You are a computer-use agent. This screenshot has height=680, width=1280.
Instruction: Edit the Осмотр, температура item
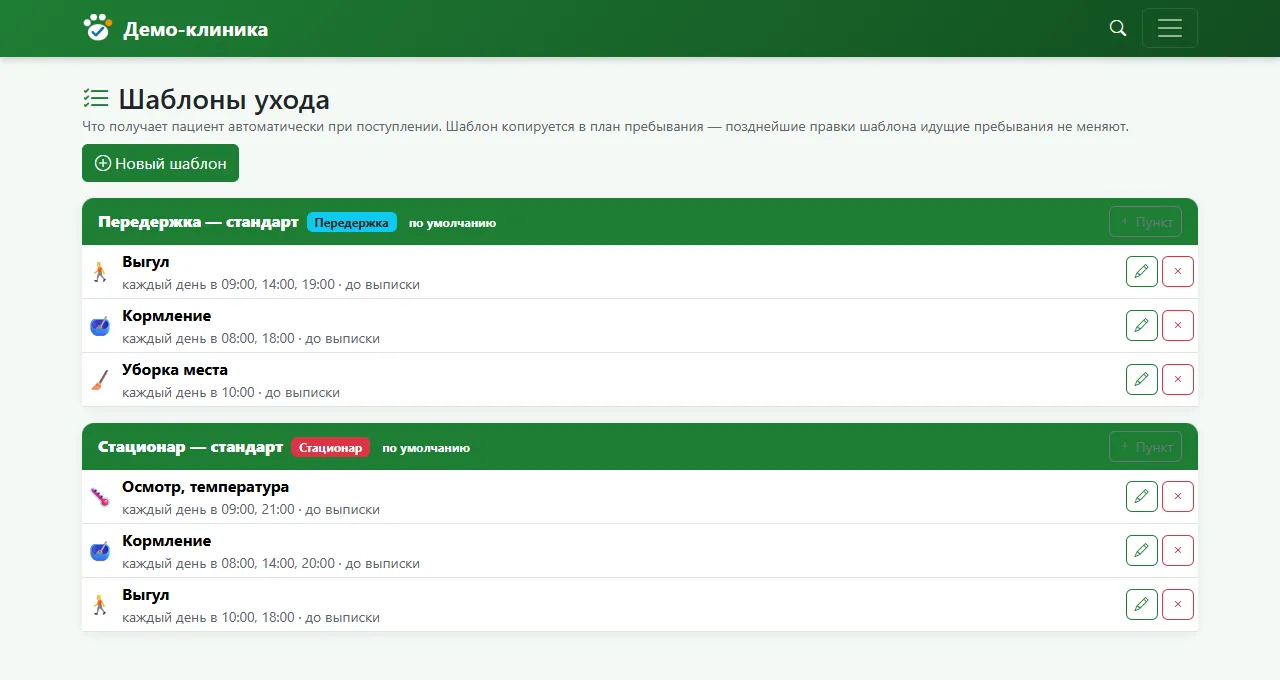(1142, 496)
